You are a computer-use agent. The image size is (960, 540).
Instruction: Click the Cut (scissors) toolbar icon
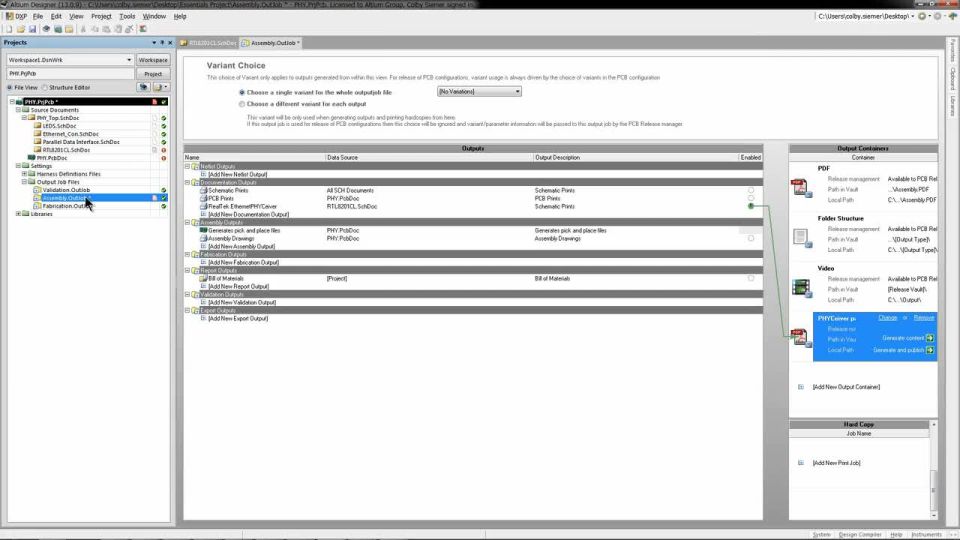click(x=83, y=29)
